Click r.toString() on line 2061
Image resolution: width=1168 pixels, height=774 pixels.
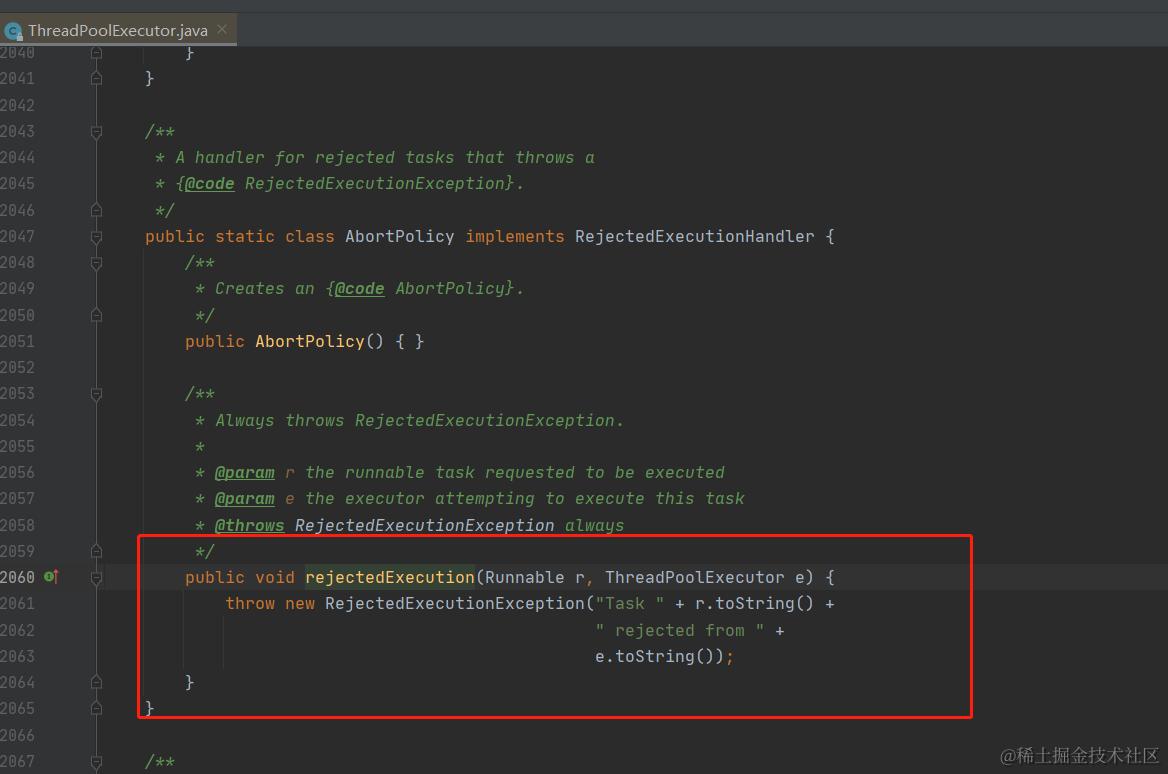pyautogui.click(x=754, y=603)
